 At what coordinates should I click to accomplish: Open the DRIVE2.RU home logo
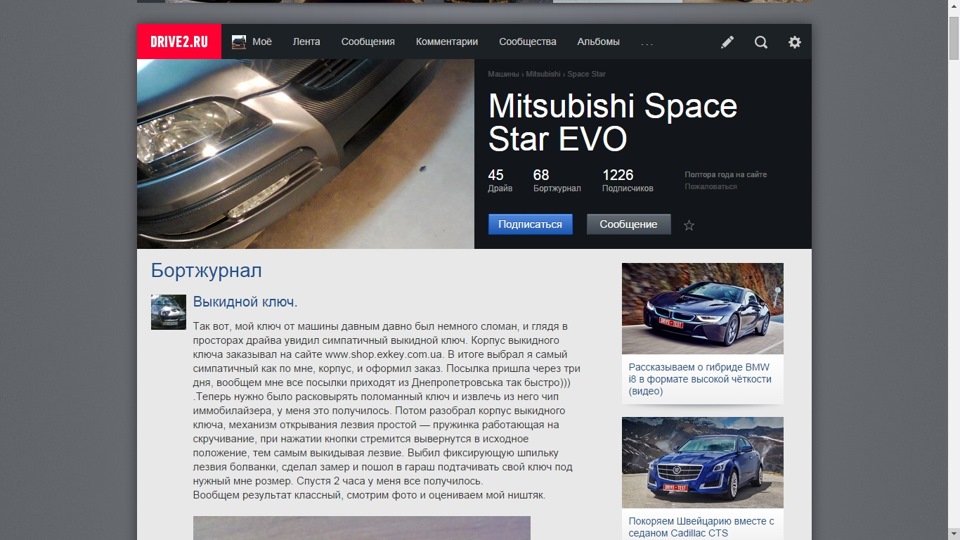(179, 42)
